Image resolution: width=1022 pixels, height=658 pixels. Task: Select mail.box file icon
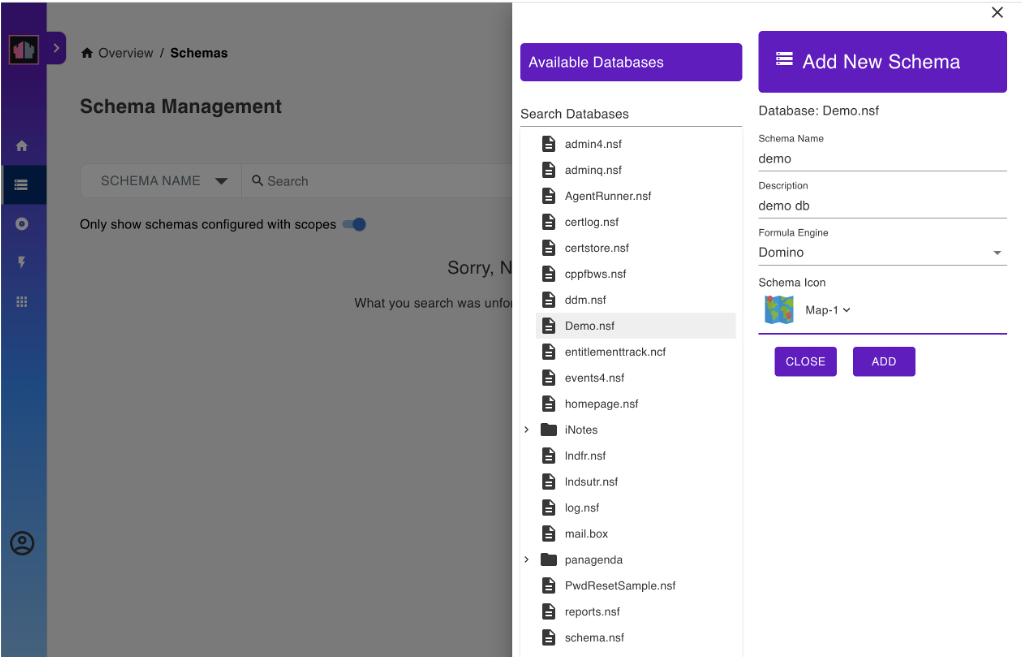[549, 534]
